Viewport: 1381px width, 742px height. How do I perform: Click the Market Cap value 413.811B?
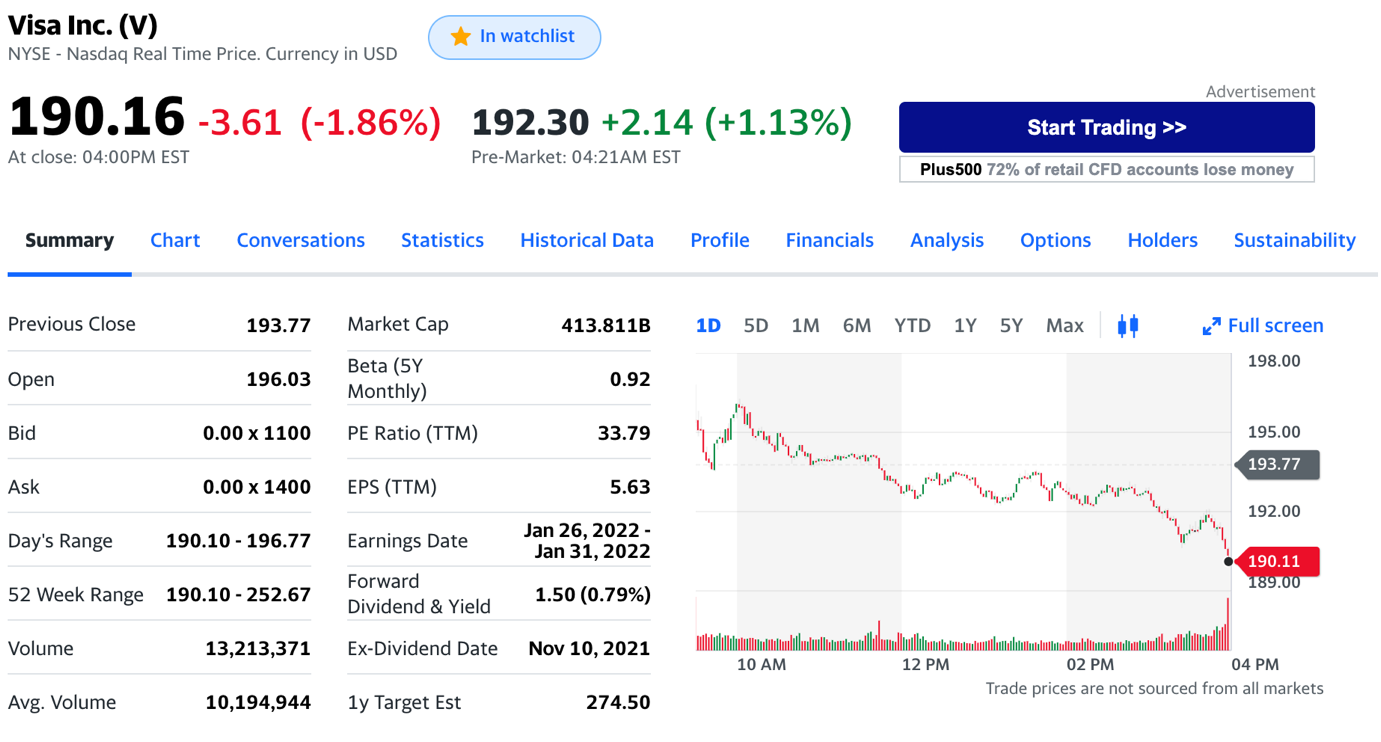pos(606,325)
